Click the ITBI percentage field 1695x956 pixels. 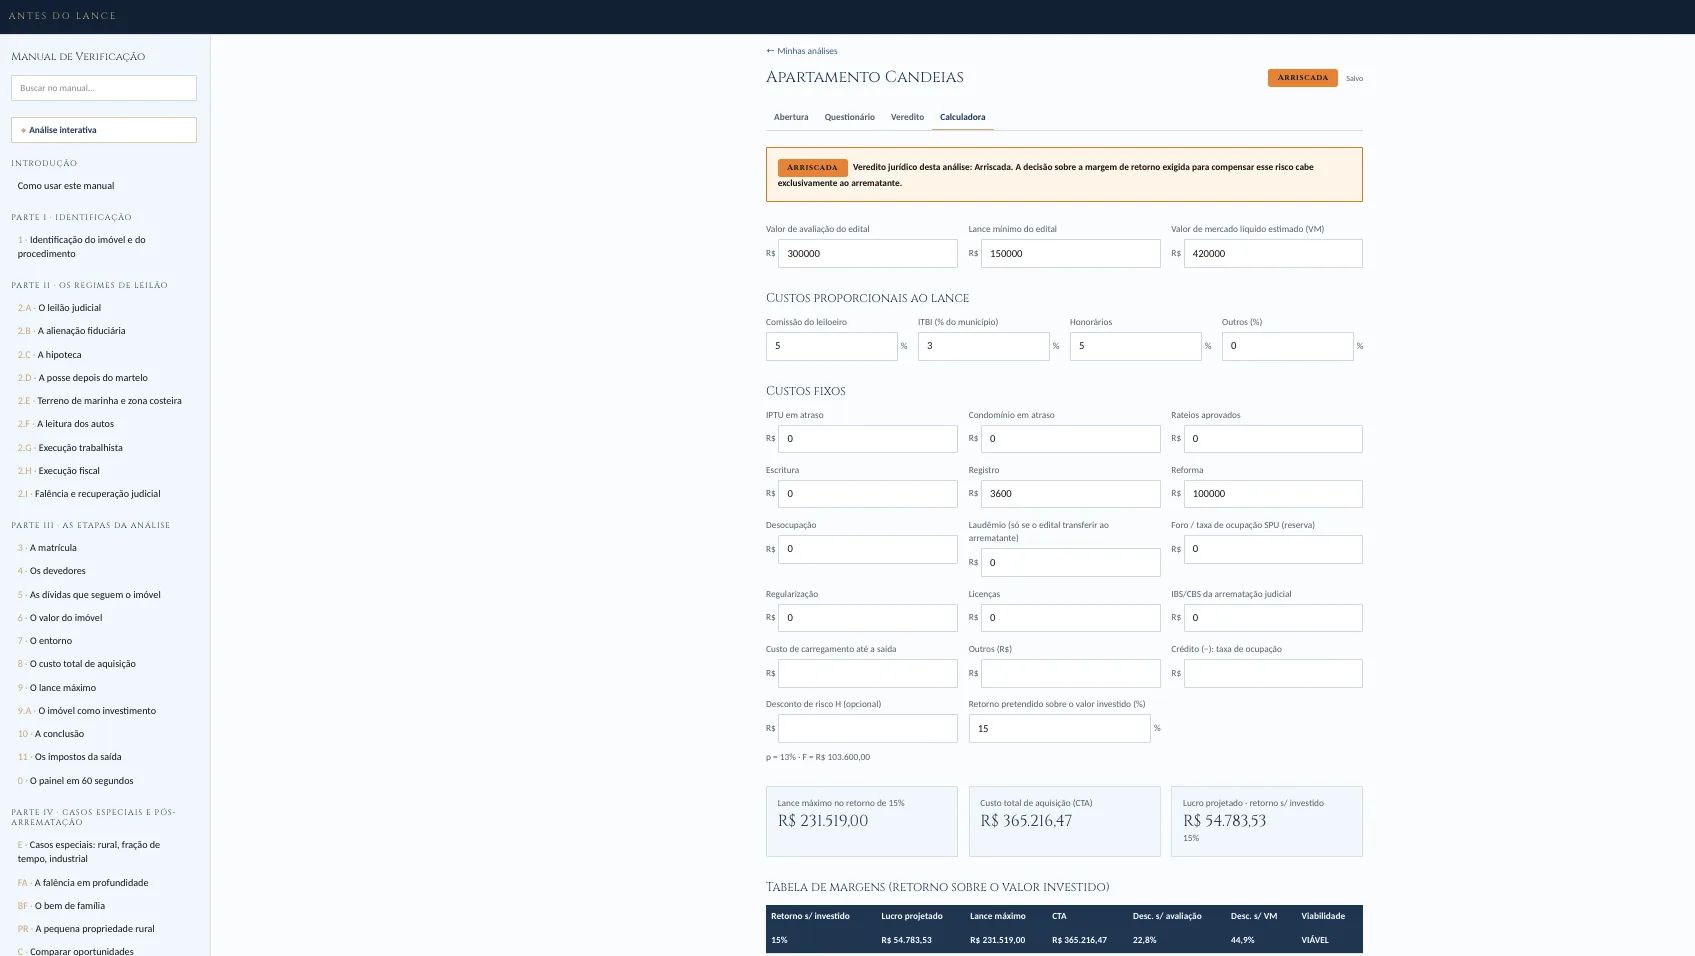pos(983,346)
